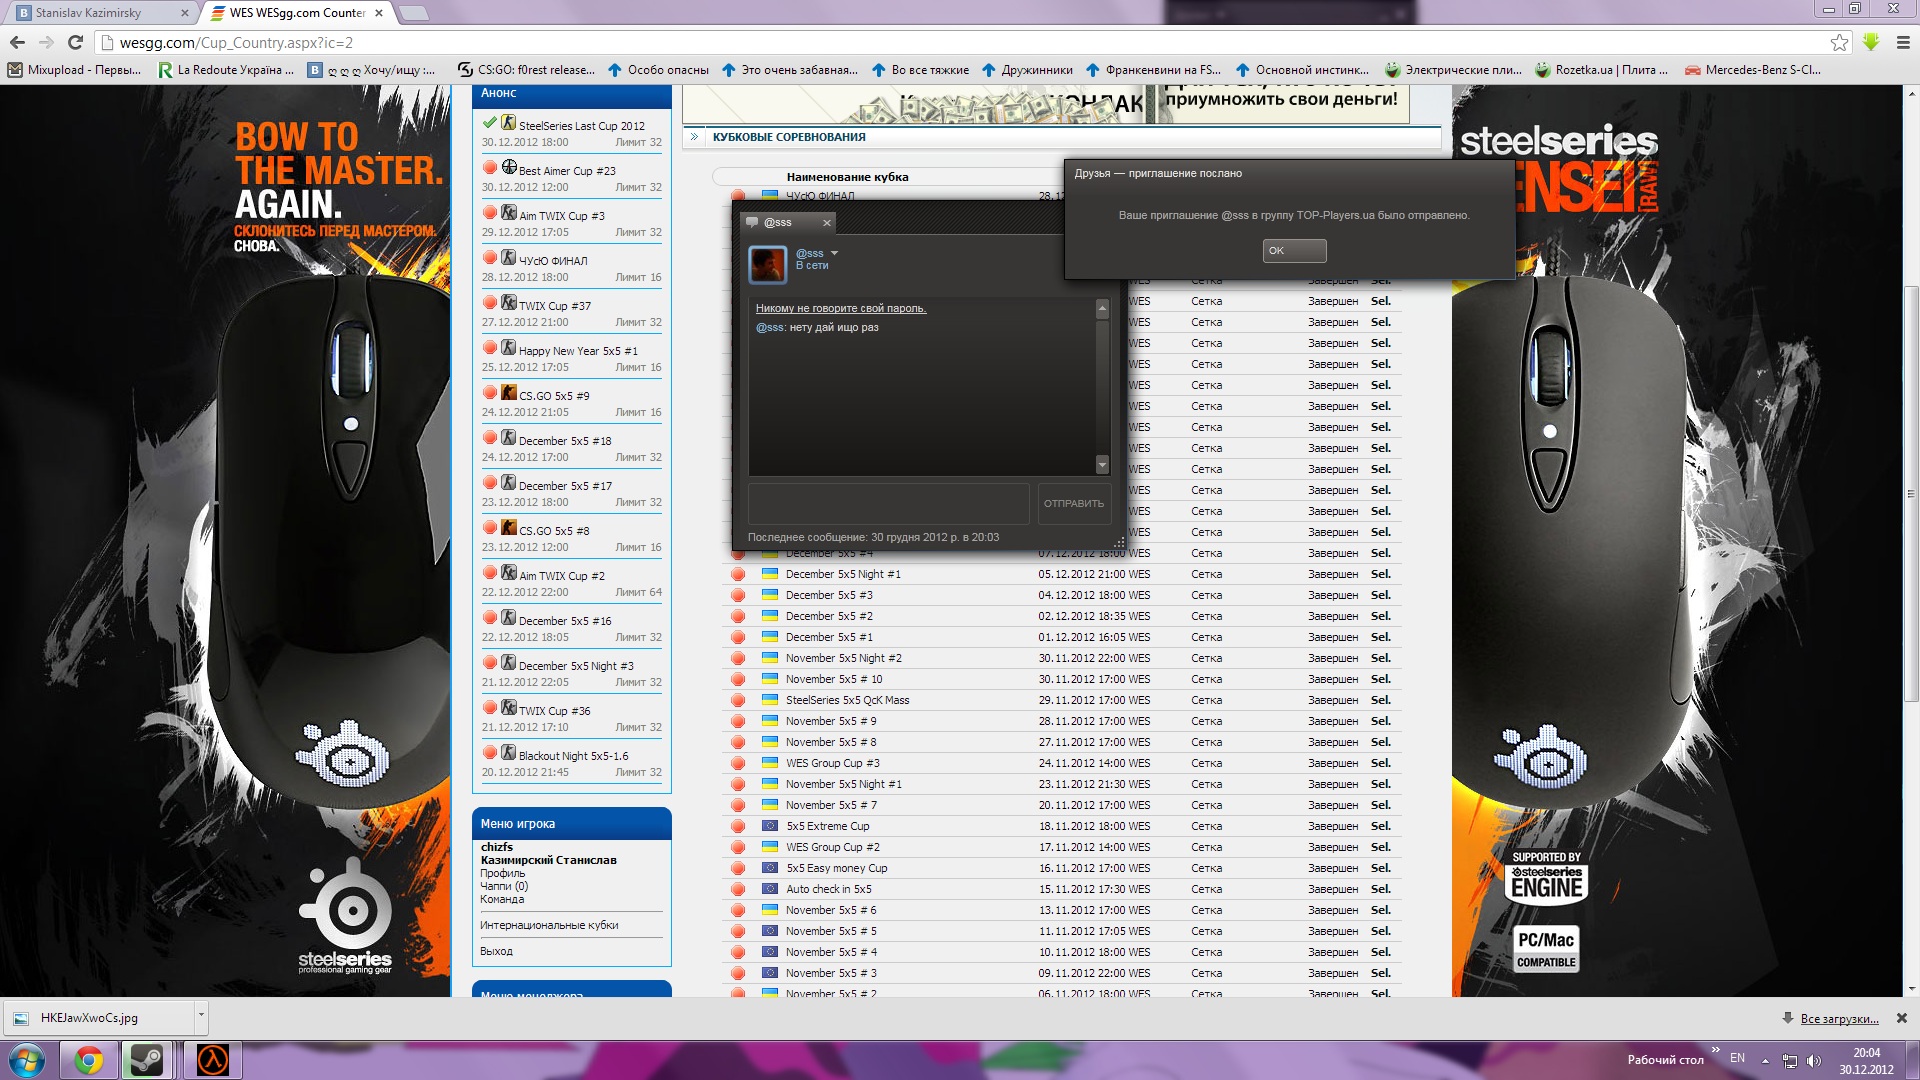Show hidden system tray icons arrow
The height and width of the screenshot is (1080, 1920).
[1765, 1060]
